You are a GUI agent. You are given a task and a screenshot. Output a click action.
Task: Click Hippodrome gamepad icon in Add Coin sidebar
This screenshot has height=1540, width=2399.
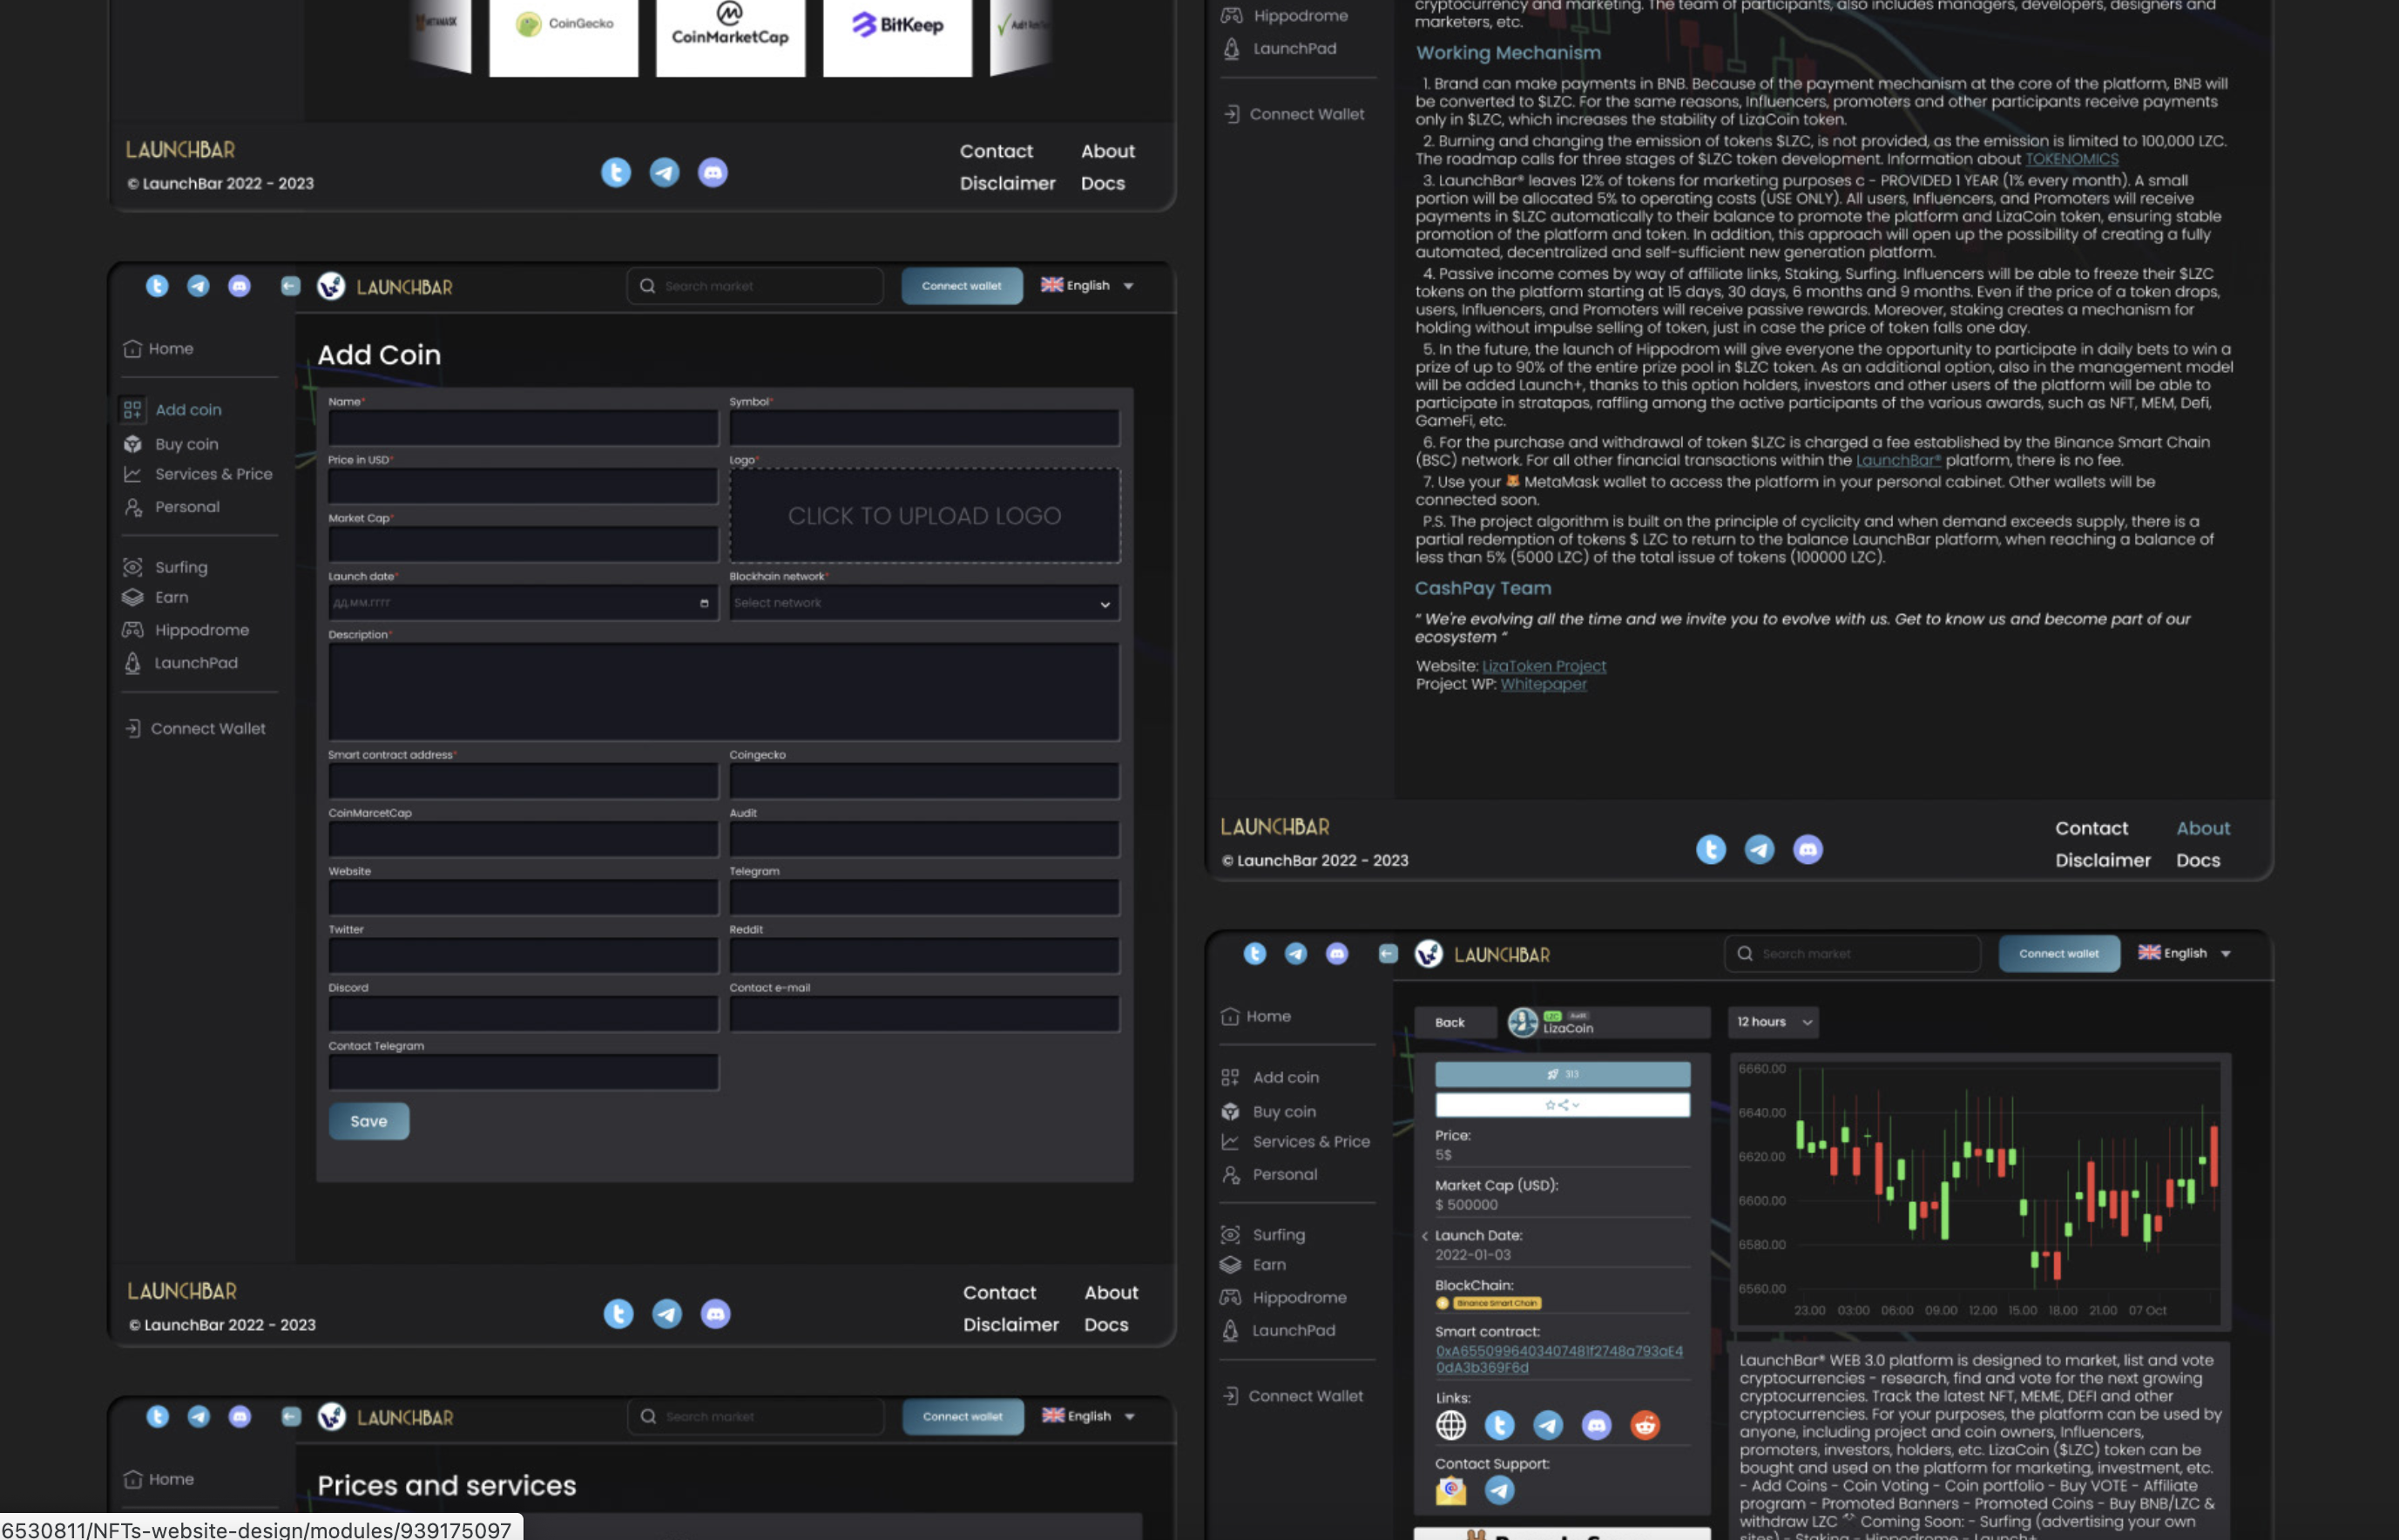(133, 630)
